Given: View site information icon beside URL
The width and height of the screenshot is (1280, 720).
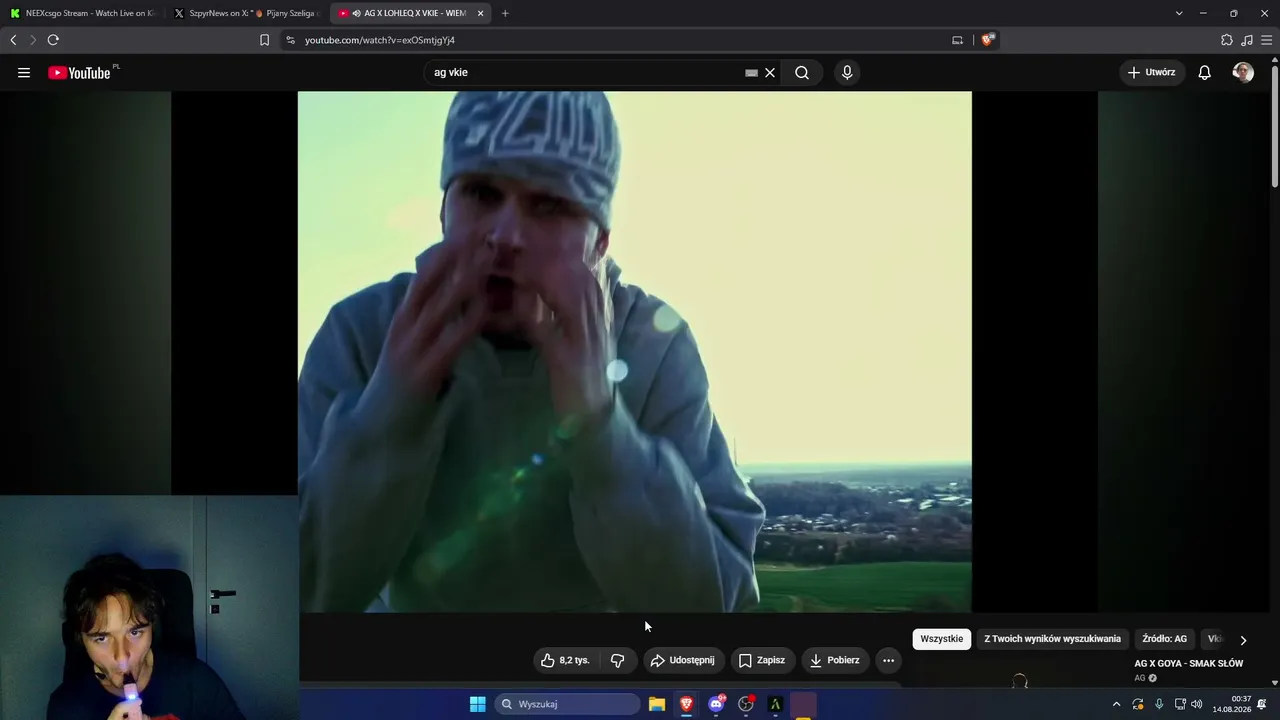Looking at the screenshot, I should click(290, 40).
